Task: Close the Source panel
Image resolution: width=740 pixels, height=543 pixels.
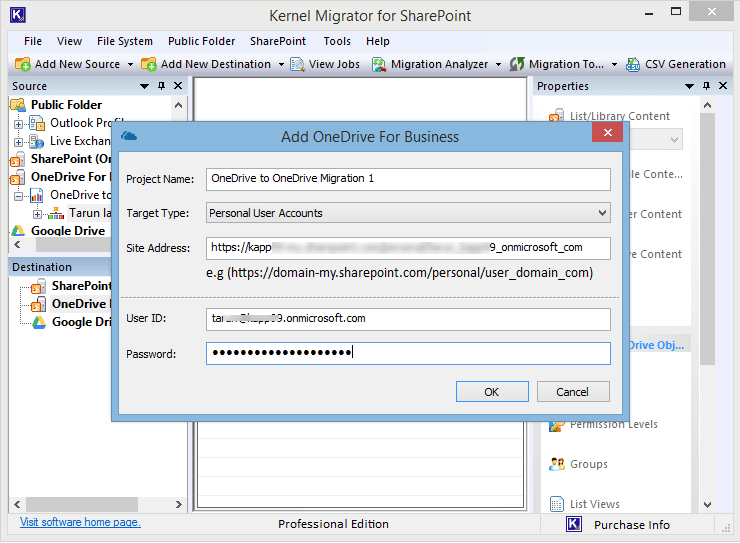Action: (178, 85)
